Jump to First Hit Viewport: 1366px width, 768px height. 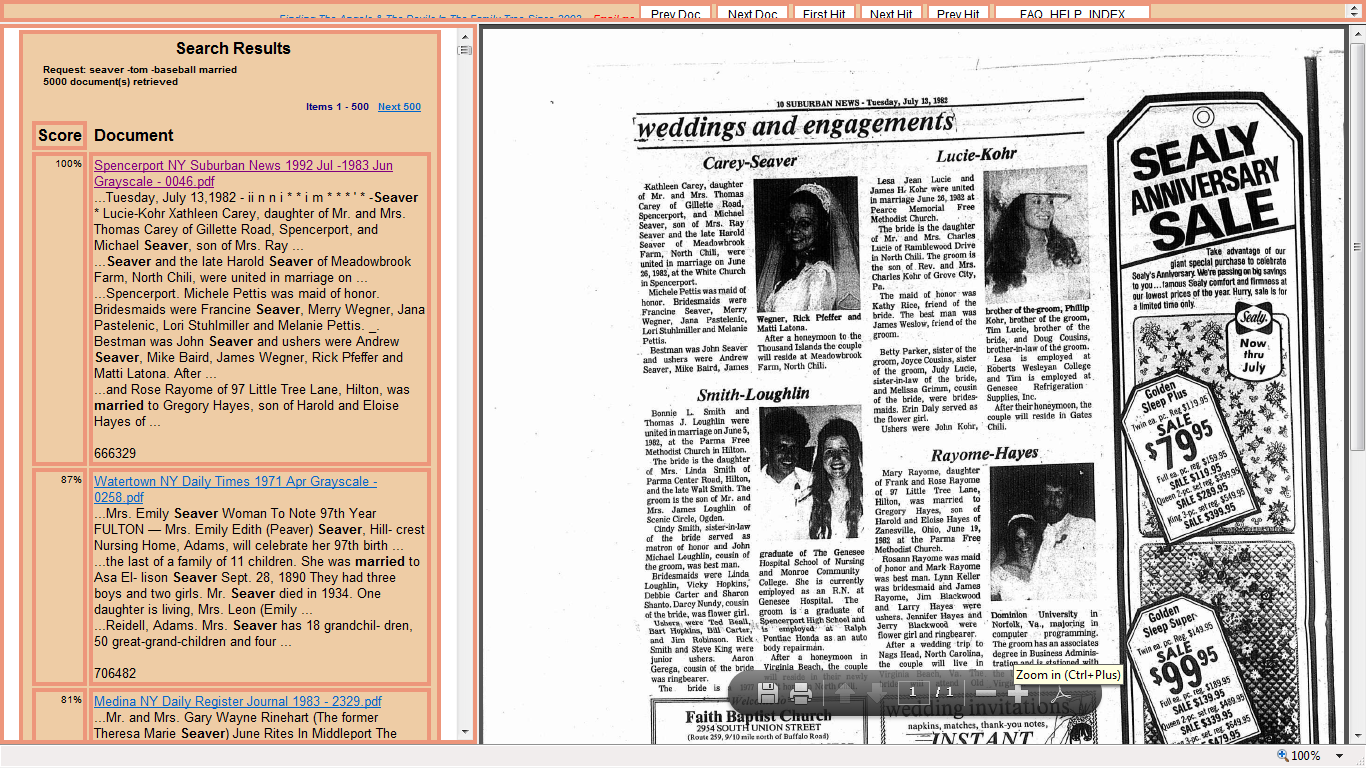pyautogui.click(x=824, y=13)
